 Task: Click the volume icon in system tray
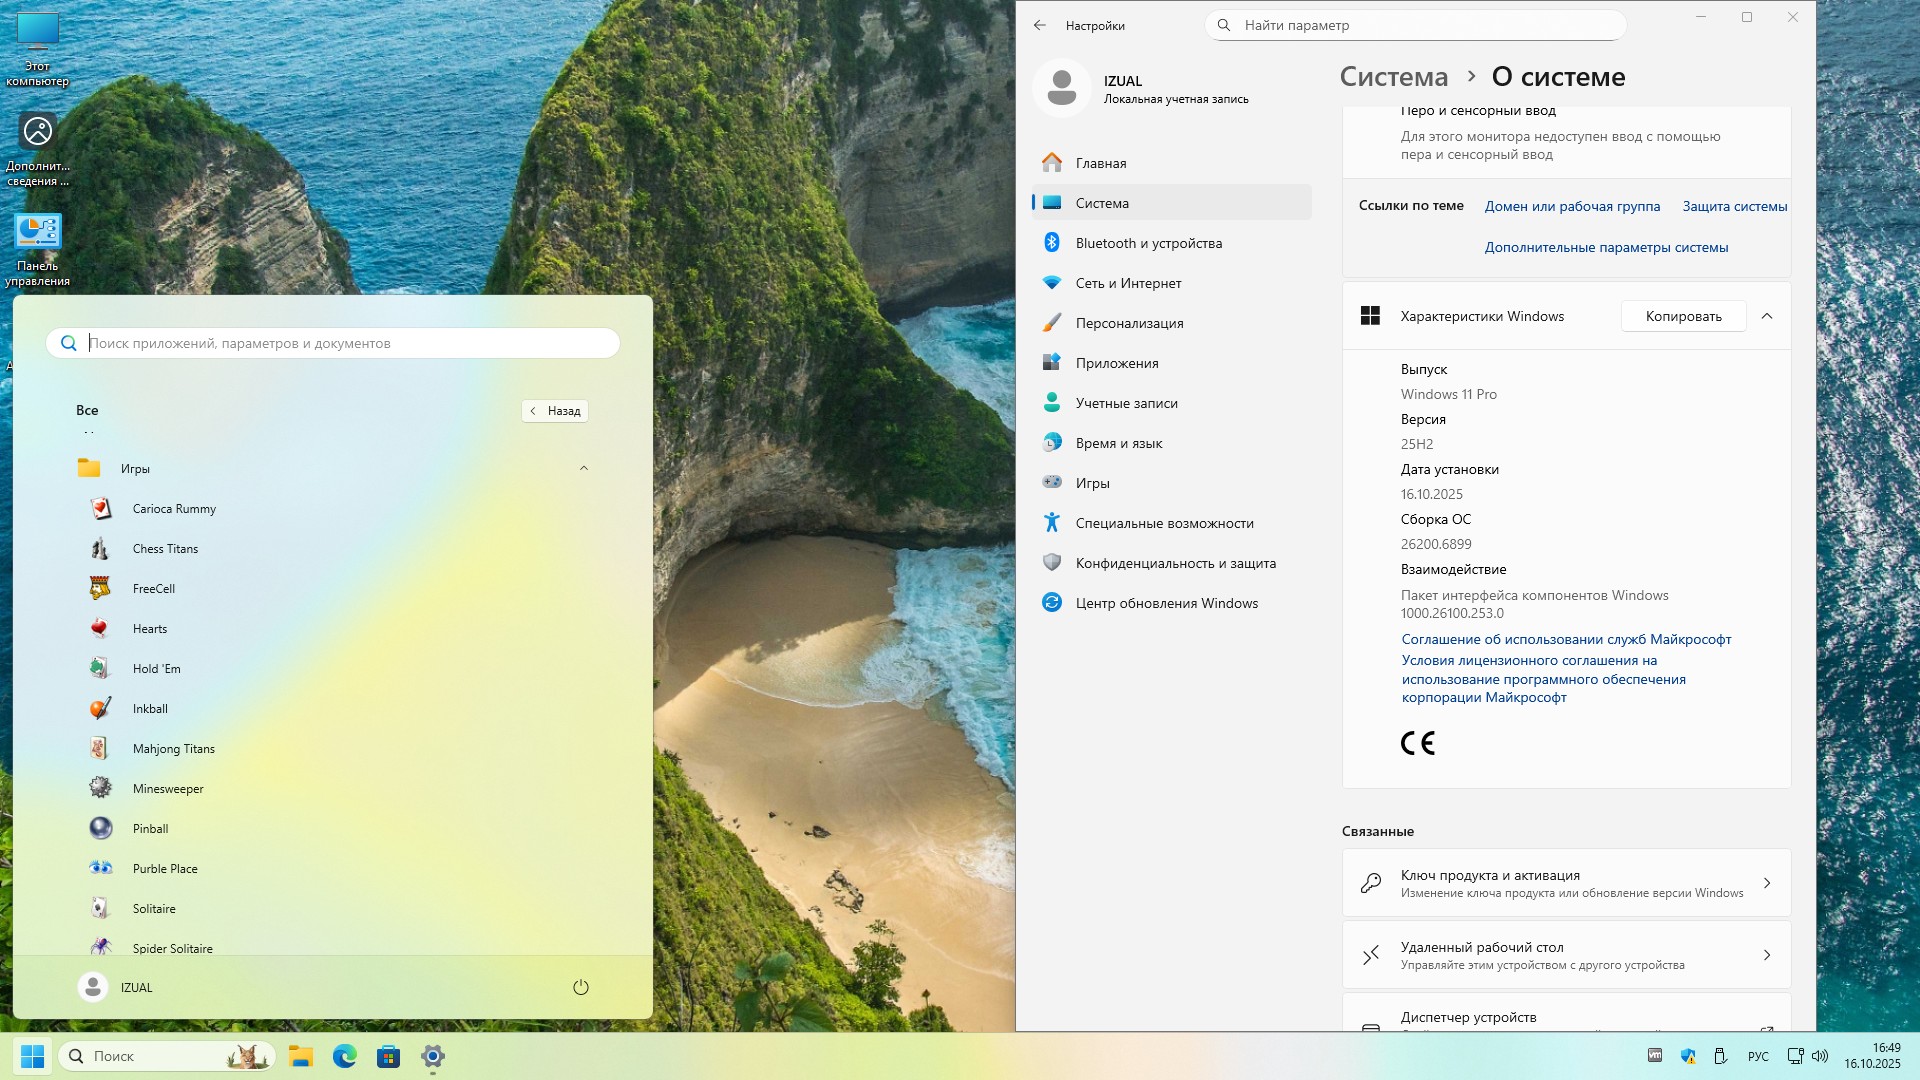pyautogui.click(x=1820, y=1056)
